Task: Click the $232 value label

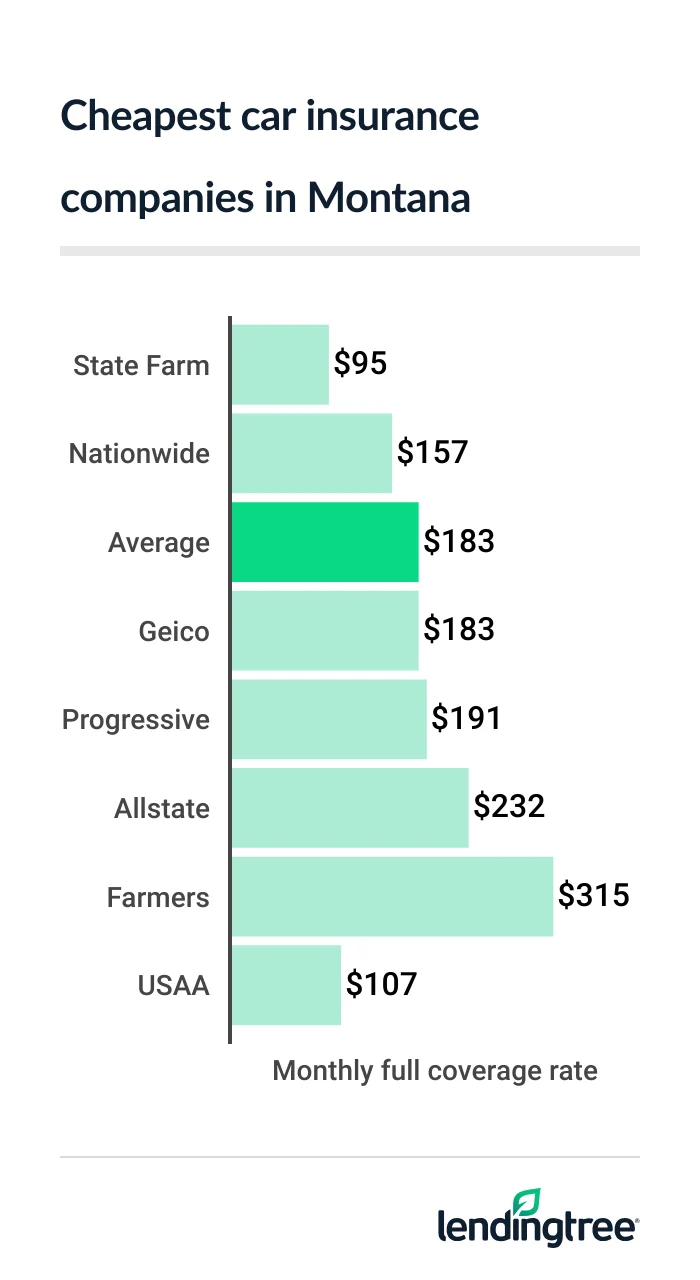Action: tap(509, 807)
